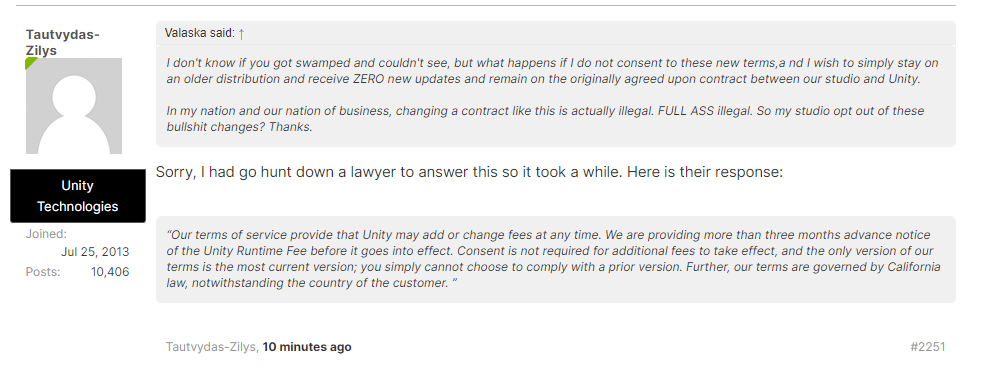The height and width of the screenshot is (375, 991).
Task: Click the "10 minutes ago" timestamp
Action: [307, 347]
